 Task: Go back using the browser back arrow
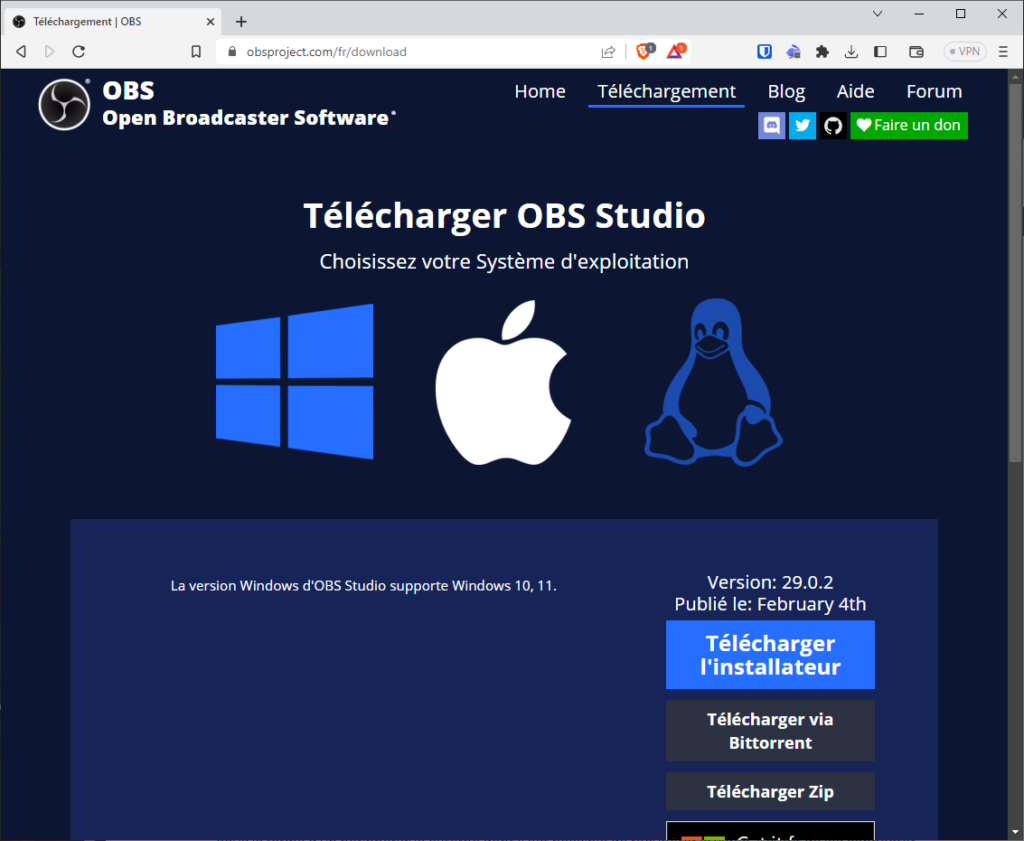[x=22, y=52]
